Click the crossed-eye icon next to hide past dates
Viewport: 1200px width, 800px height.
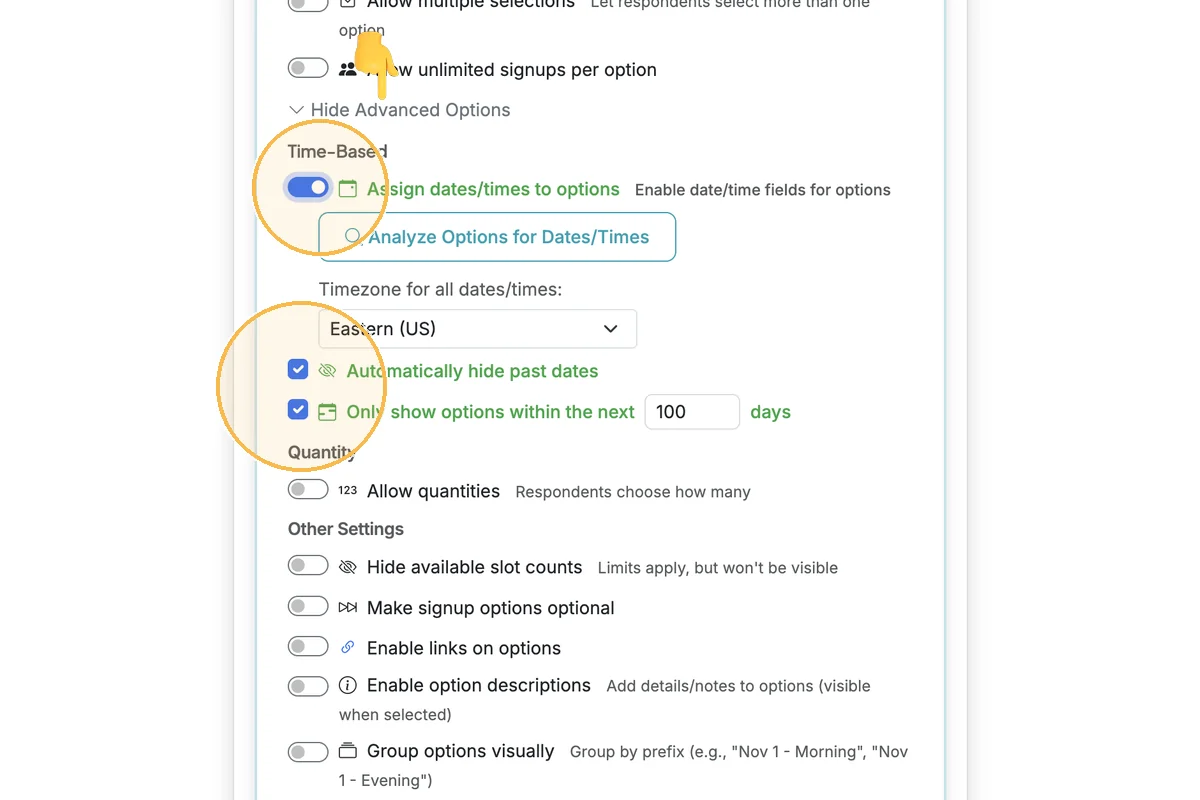coord(327,370)
